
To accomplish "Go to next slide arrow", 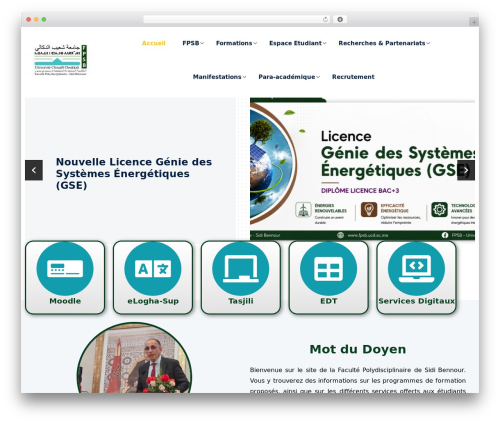I will point(466,170).
